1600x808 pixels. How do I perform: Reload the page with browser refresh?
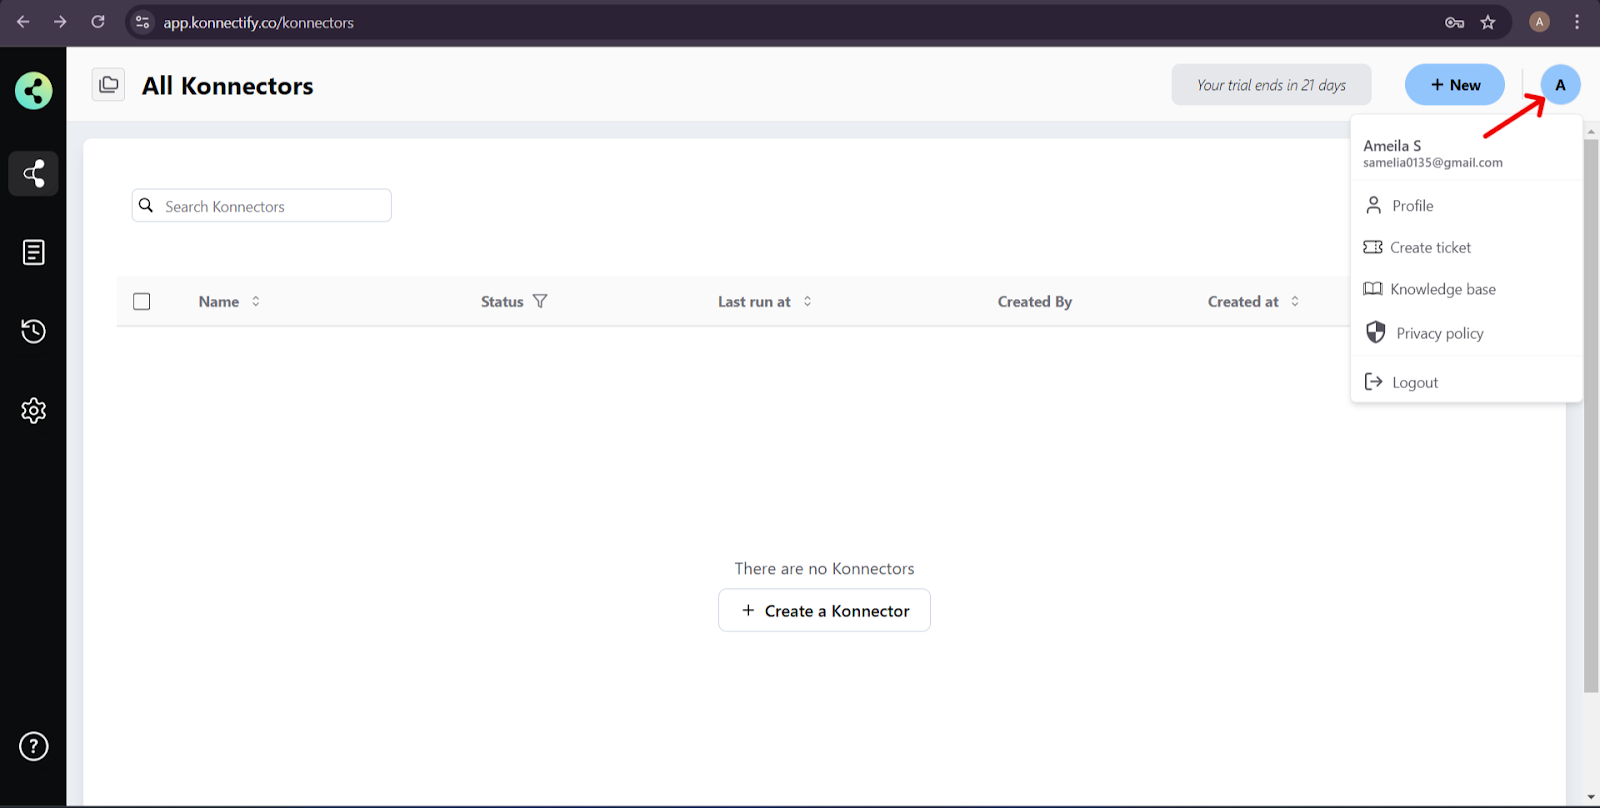click(x=98, y=22)
